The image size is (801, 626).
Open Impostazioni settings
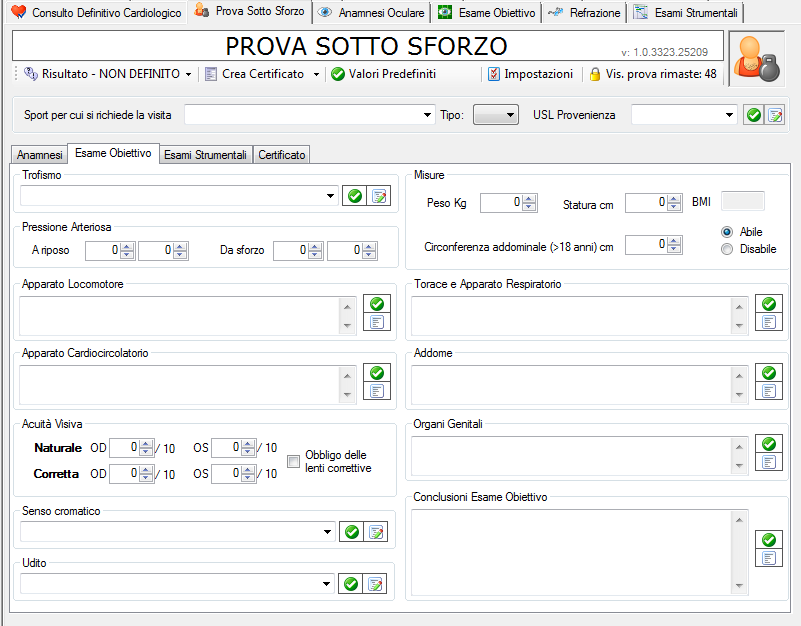coord(530,74)
